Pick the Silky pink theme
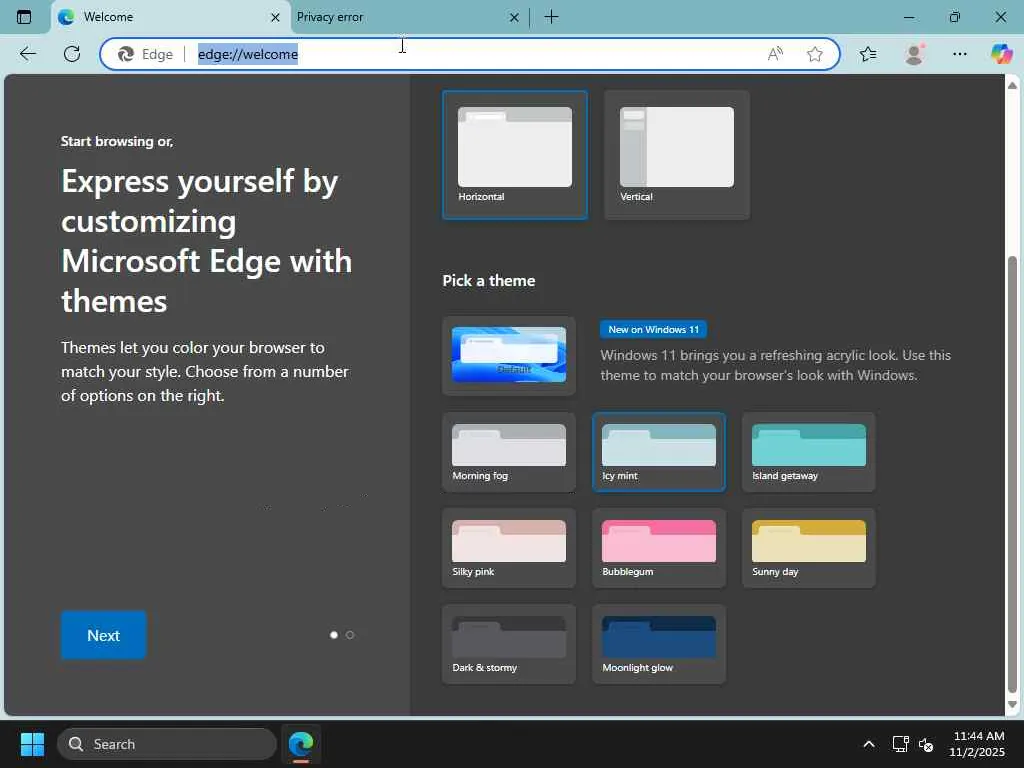This screenshot has height=768, width=1024. click(x=509, y=548)
